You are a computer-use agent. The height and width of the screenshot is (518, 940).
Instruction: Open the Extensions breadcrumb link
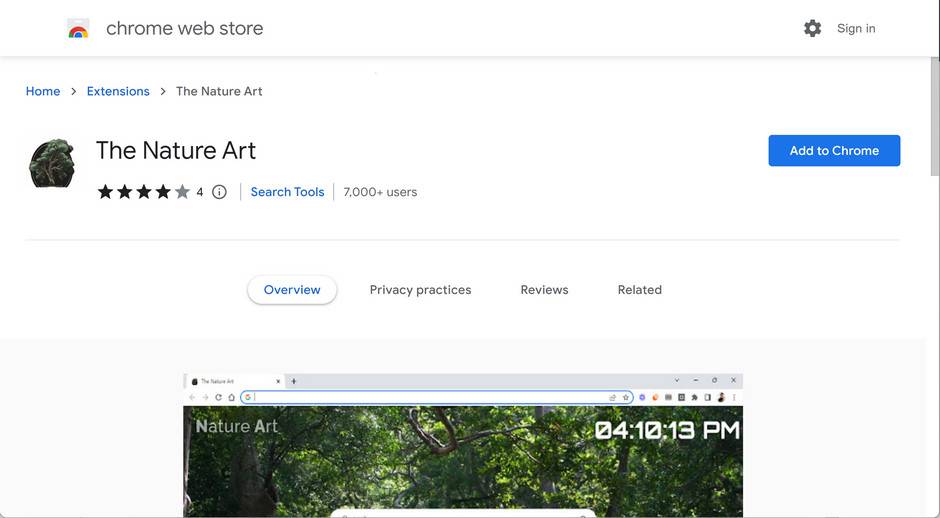coord(118,91)
